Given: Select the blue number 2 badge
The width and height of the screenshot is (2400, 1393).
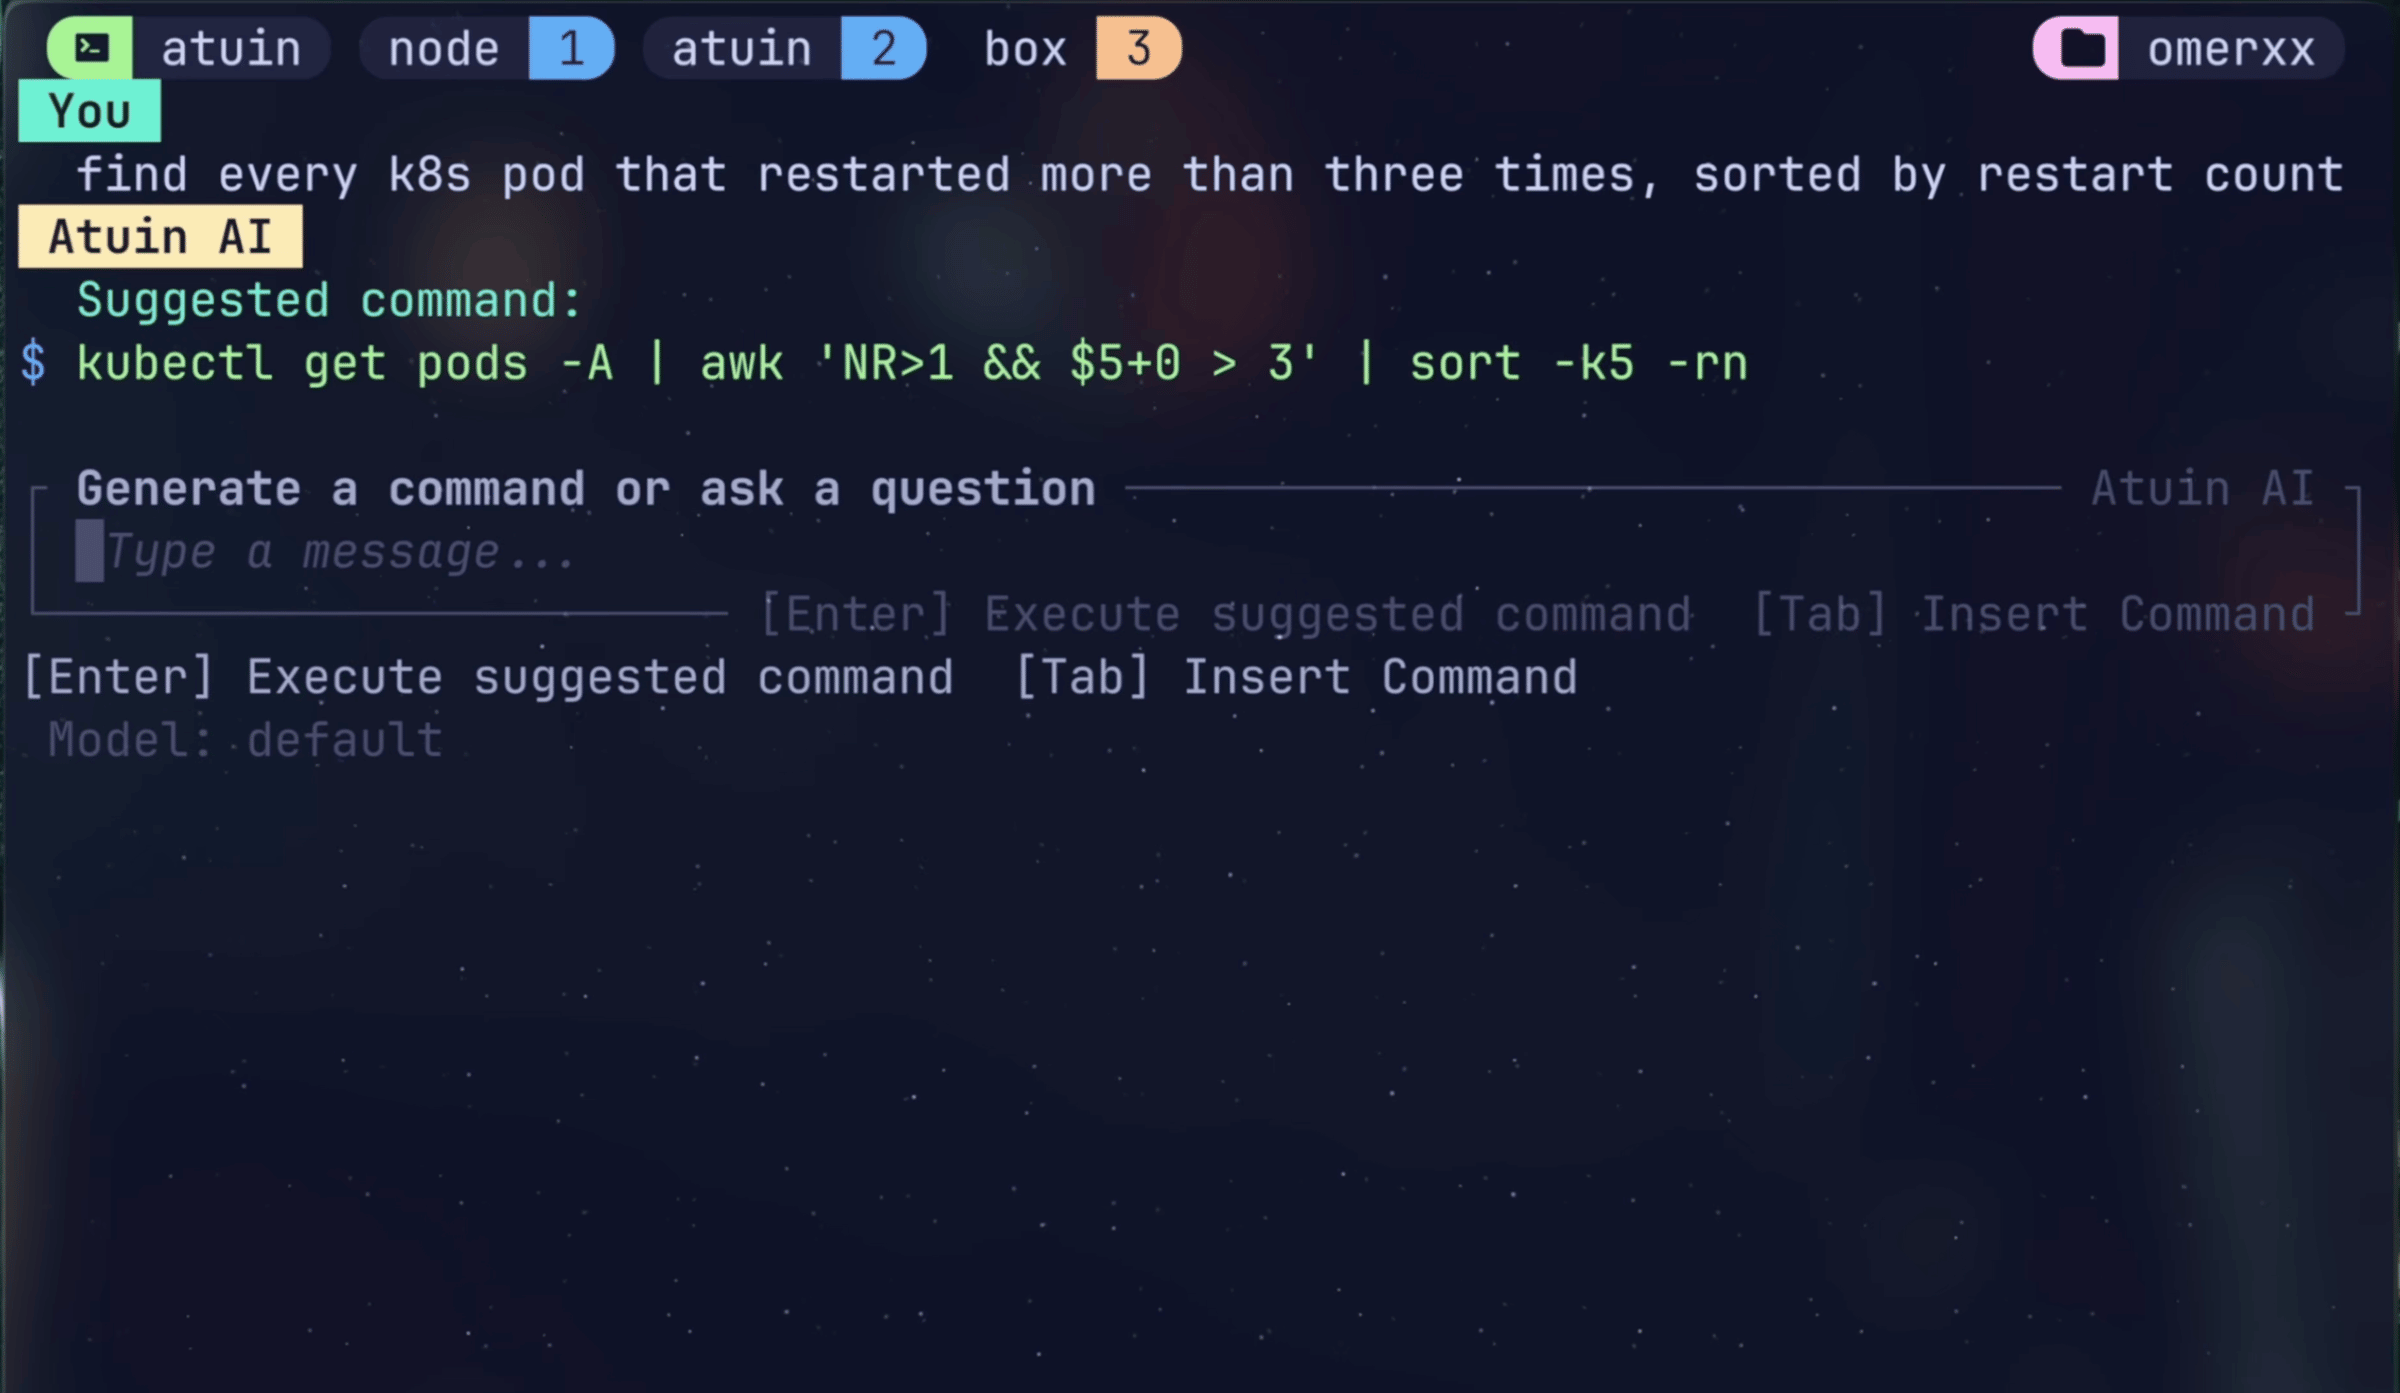Looking at the screenshot, I should point(883,48).
